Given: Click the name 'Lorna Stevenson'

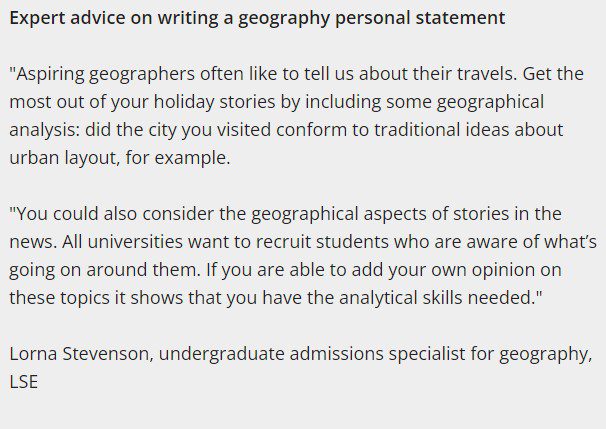Looking at the screenshot, I should click(x=79, y=354).
